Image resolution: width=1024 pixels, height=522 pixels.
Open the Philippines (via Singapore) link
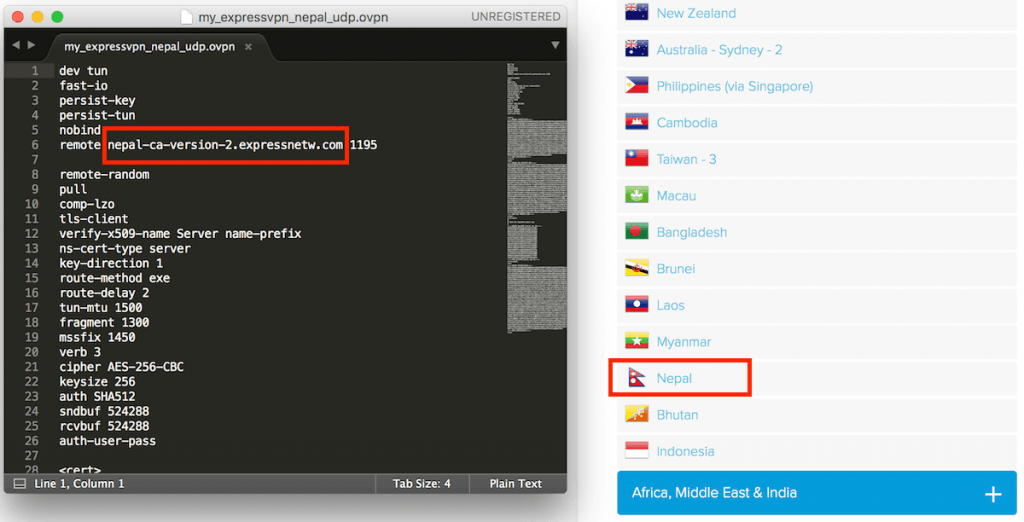click(x=735, y=86)
